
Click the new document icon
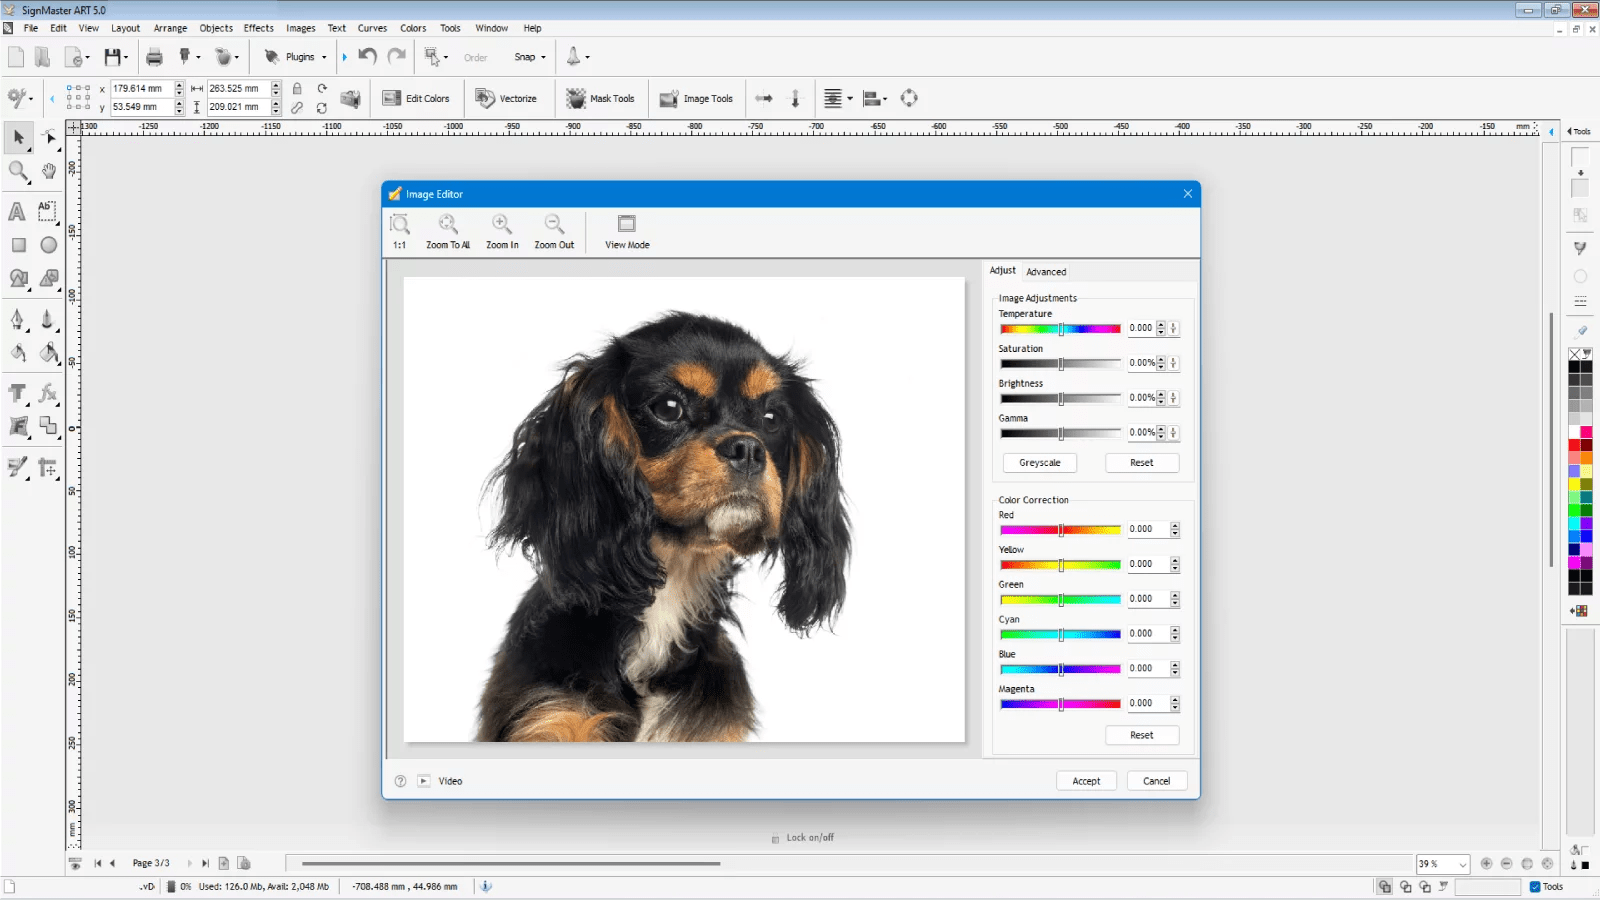click(x=16, y=57)
